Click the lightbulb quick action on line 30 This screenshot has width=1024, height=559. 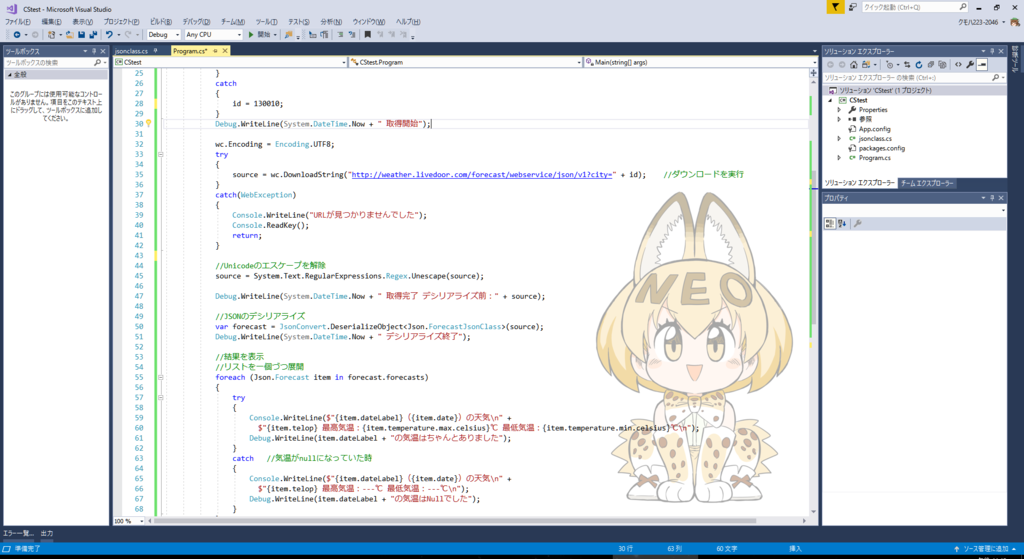click(148, 123)
